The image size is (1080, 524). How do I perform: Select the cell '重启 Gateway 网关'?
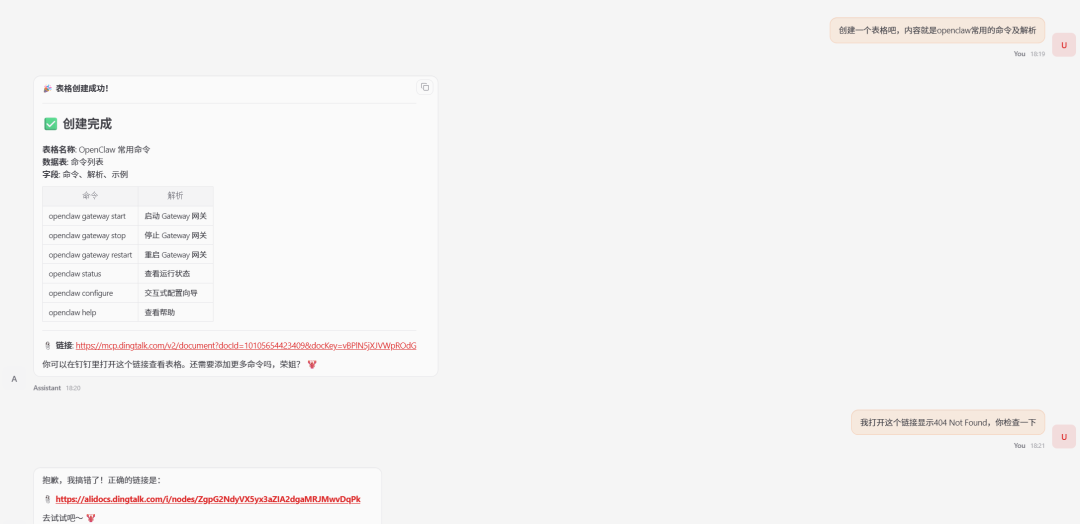(x=176, y=255)
